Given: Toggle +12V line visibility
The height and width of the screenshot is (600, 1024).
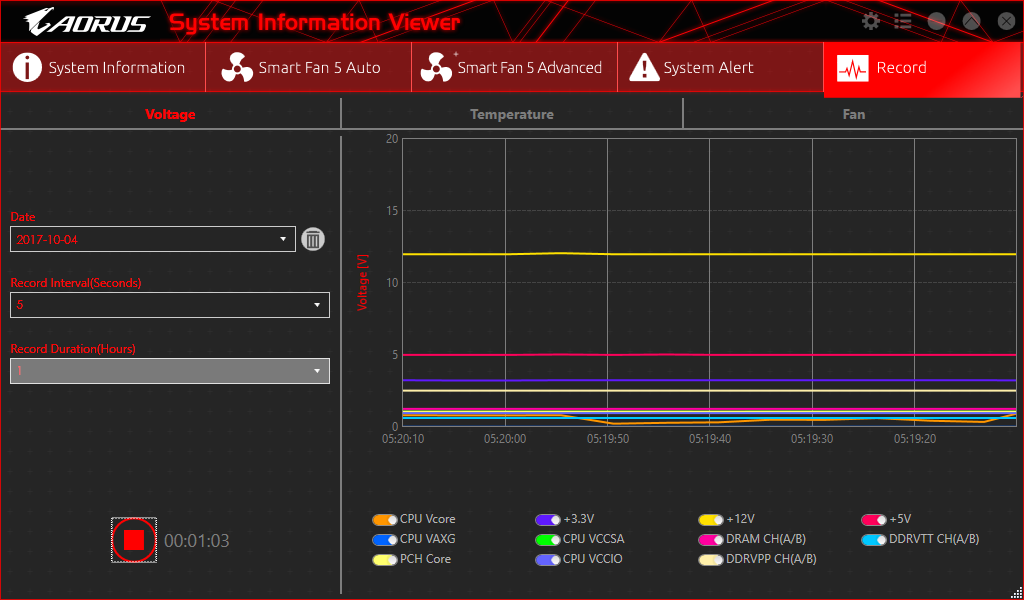Looking at the screenshot, I should pyautogui.click(x=711, y=520).
